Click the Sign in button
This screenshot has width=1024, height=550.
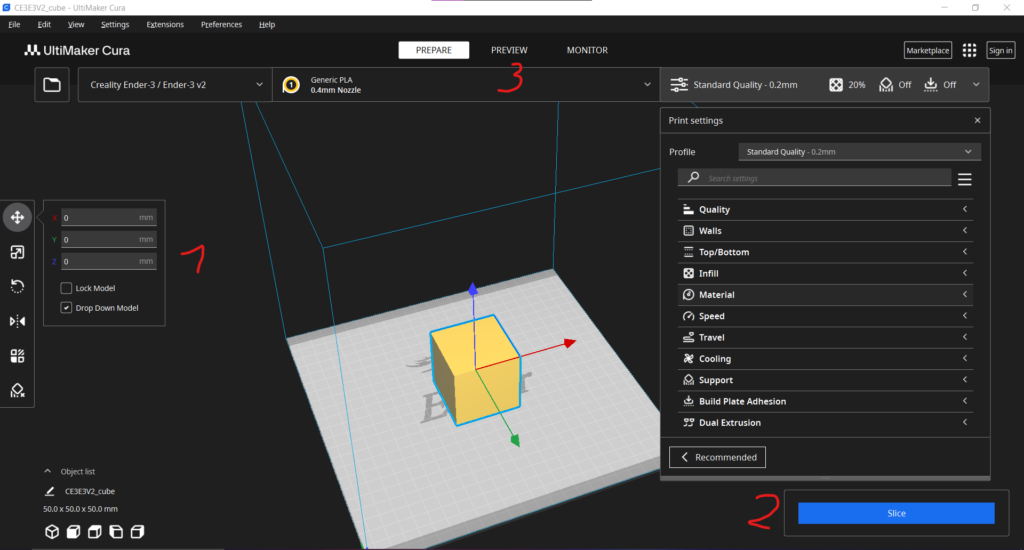[1000, 50]
